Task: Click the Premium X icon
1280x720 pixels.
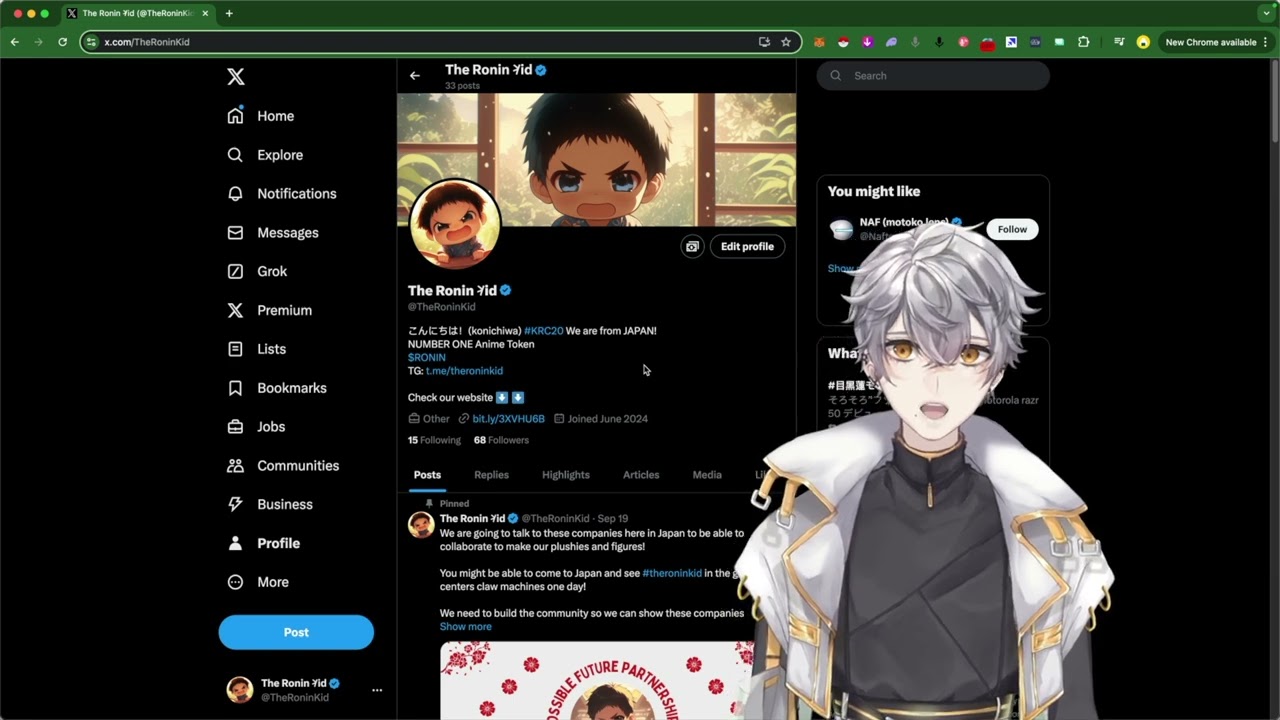Action: 235,310
